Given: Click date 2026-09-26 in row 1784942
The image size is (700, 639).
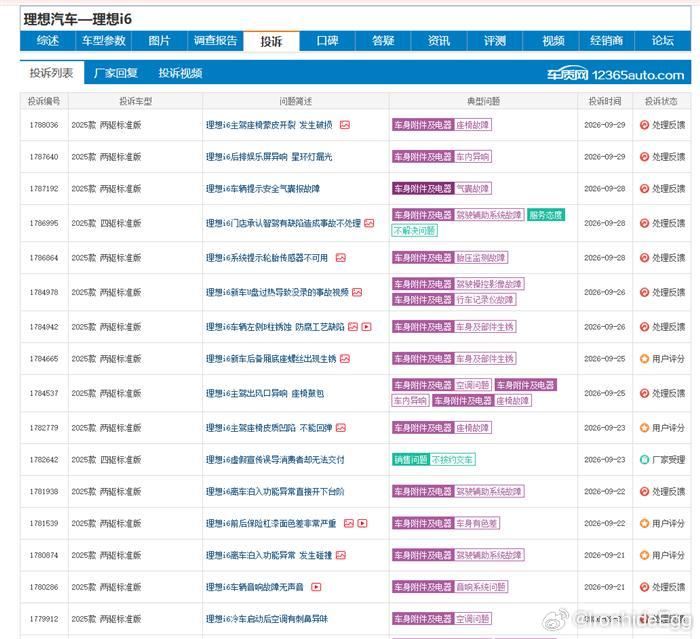Looking at the screenshot, I should 605,327.
